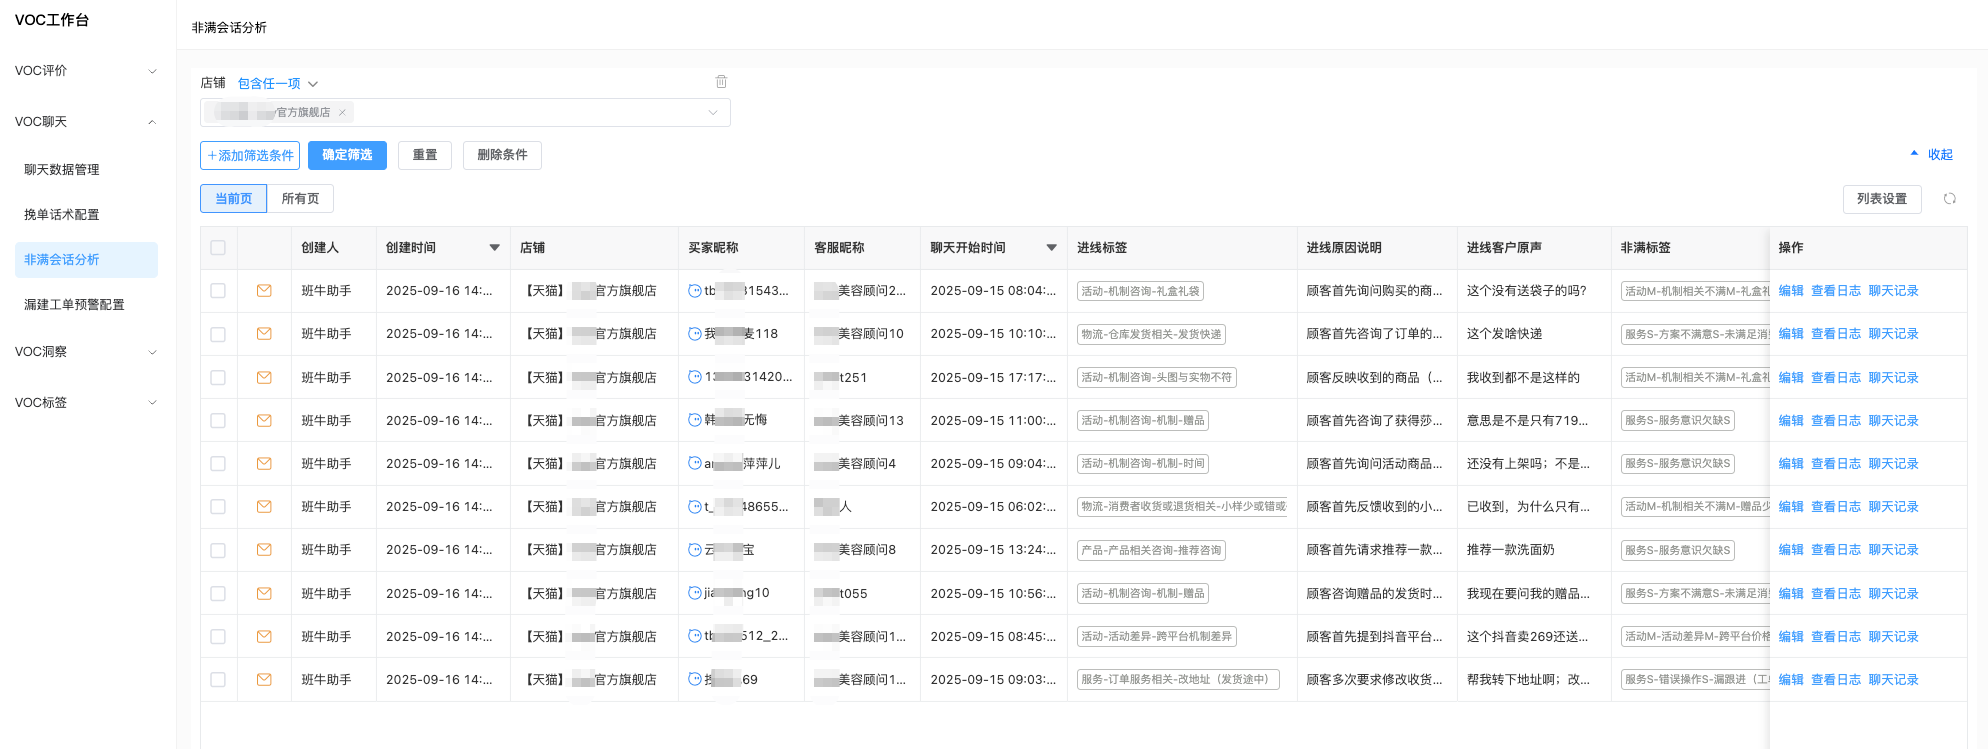Viewport: 1988px width, 749px height.
Task: Select 非满会话分析 in the sidebar
Action: [x=86, y=260]
